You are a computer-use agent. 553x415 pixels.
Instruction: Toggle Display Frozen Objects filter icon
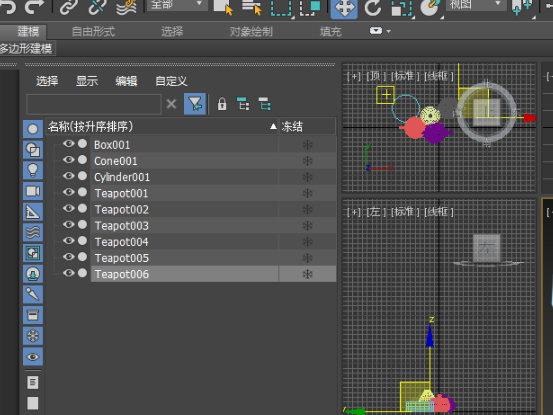click(33, 336)
